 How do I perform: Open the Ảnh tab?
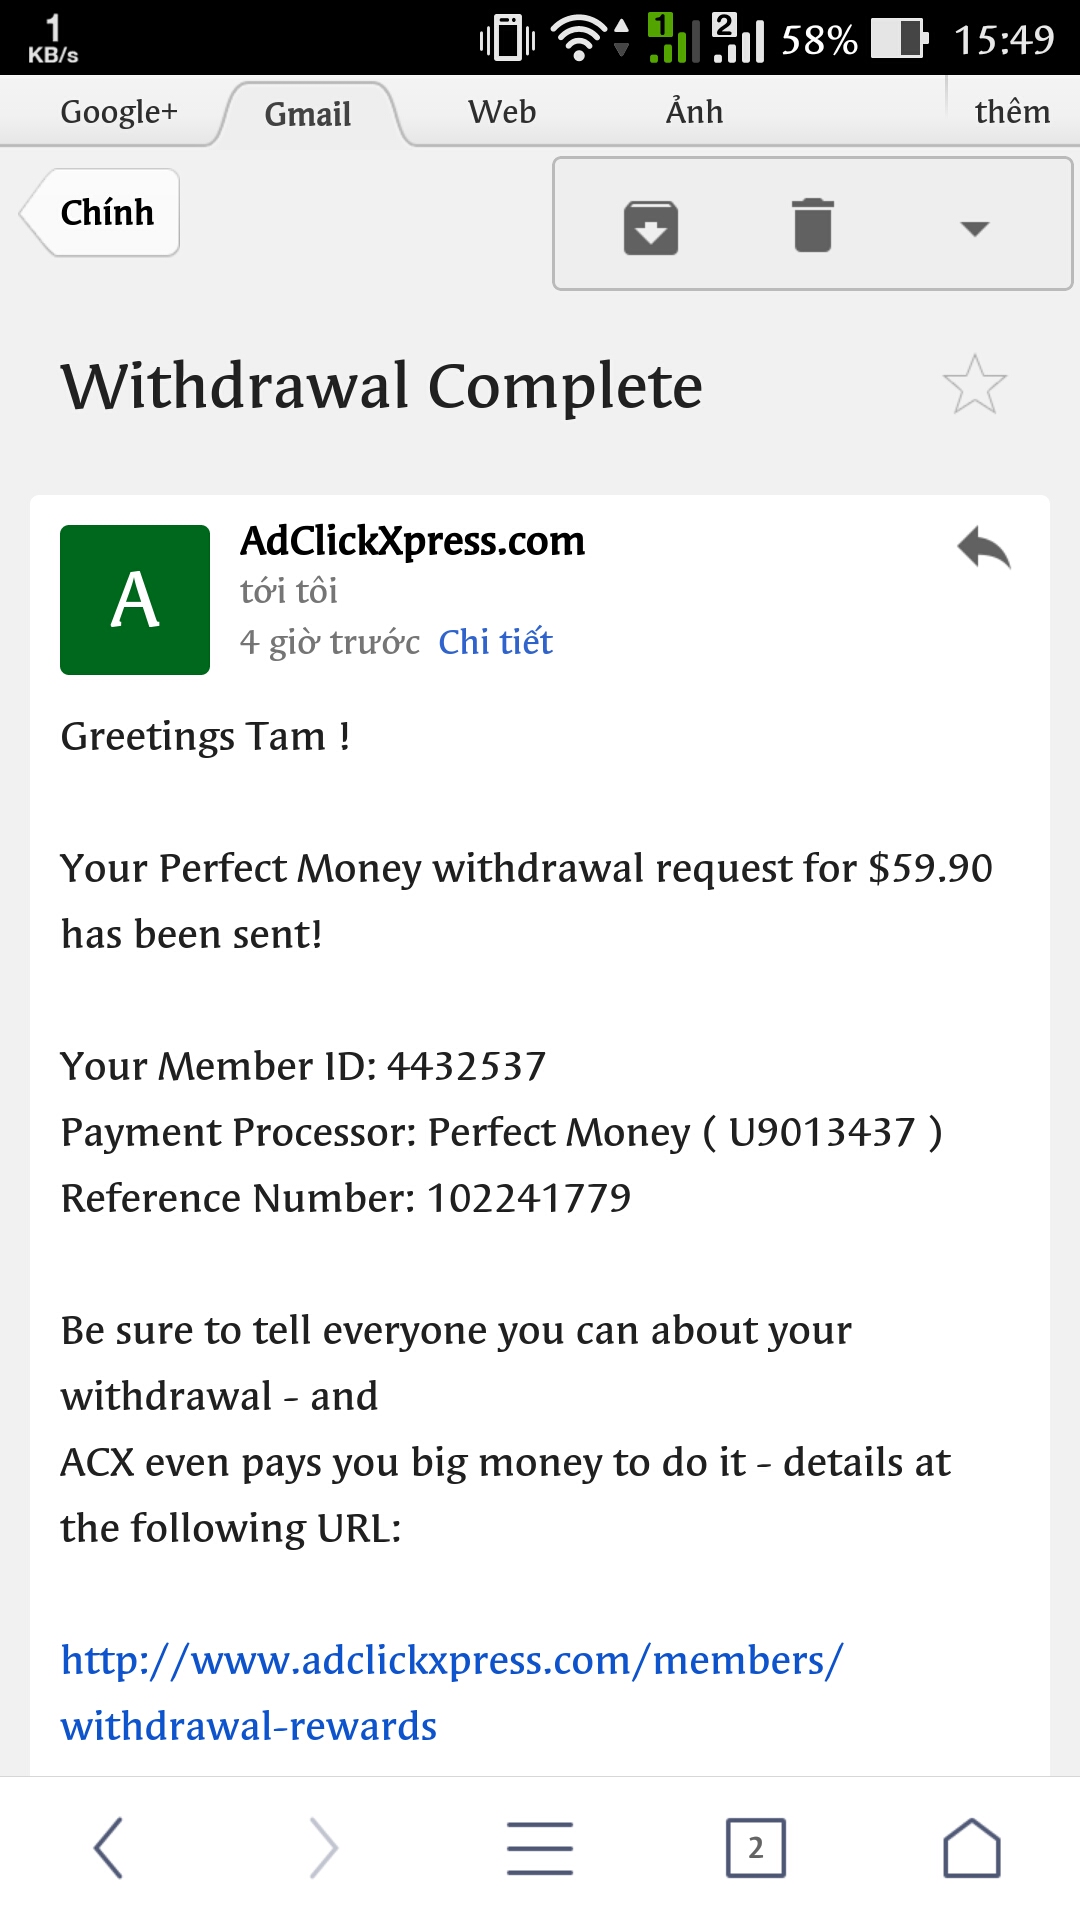point(694,112)
